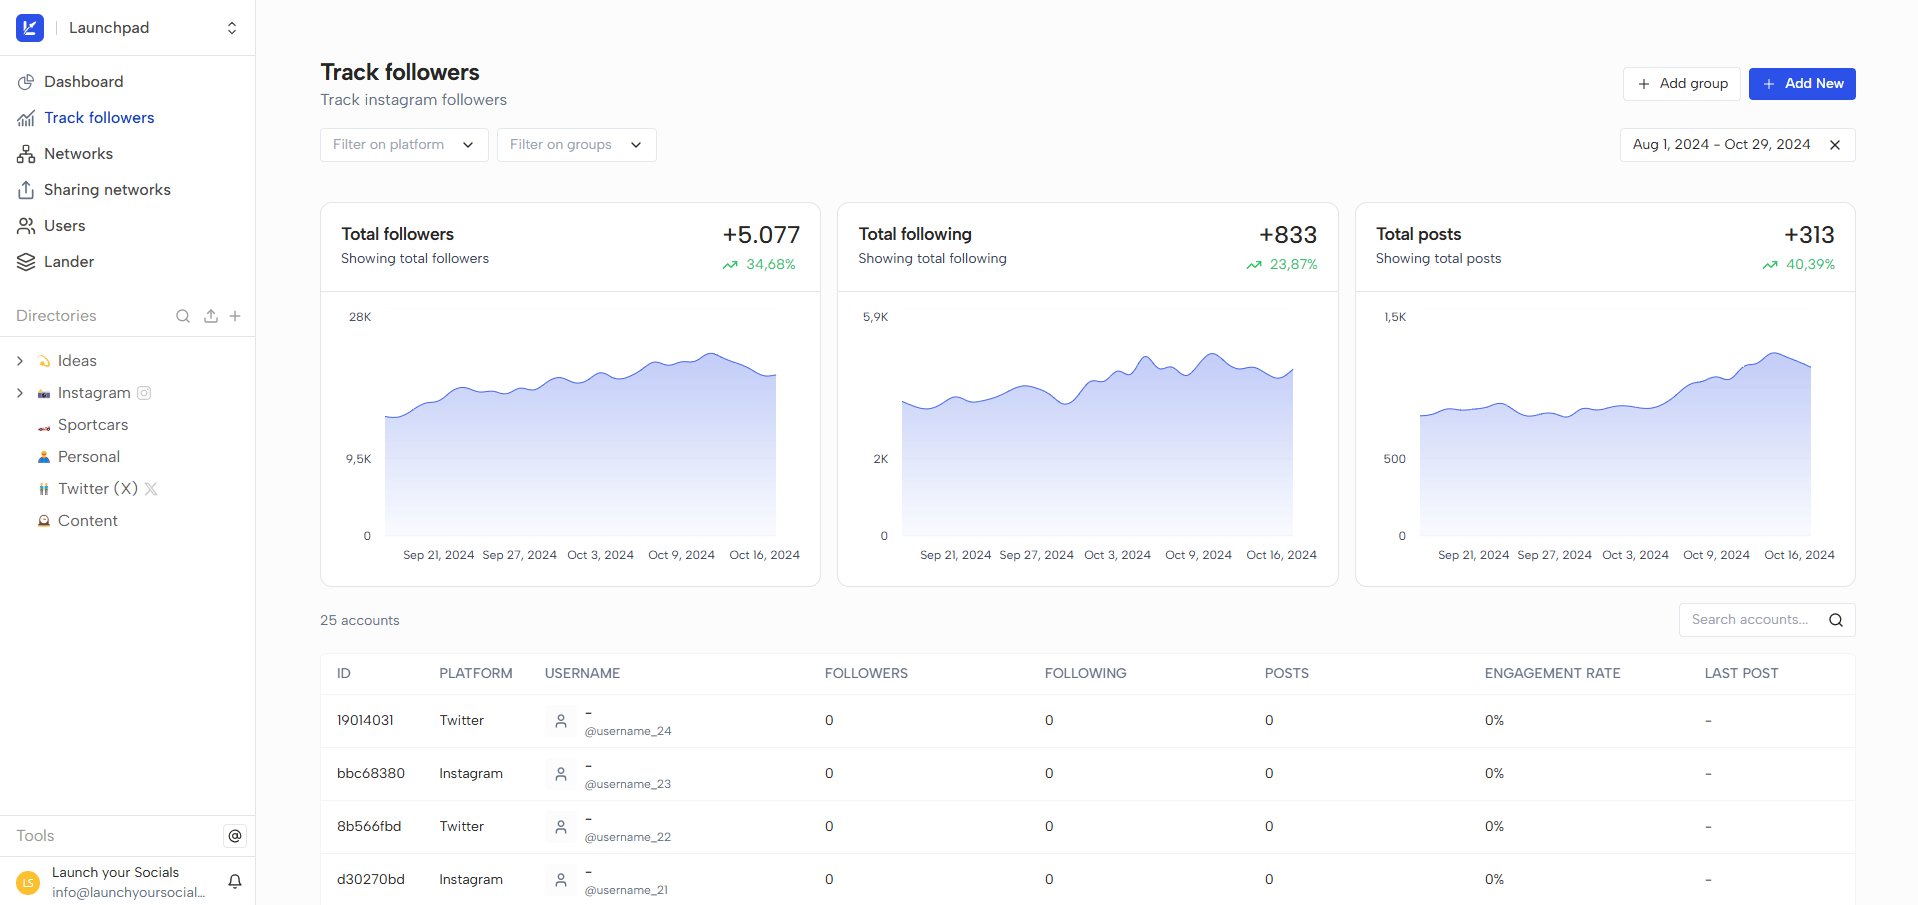Expand the Instagram directory tree
This screenshot has width=1918, height=905.
[x=20, y=392]
